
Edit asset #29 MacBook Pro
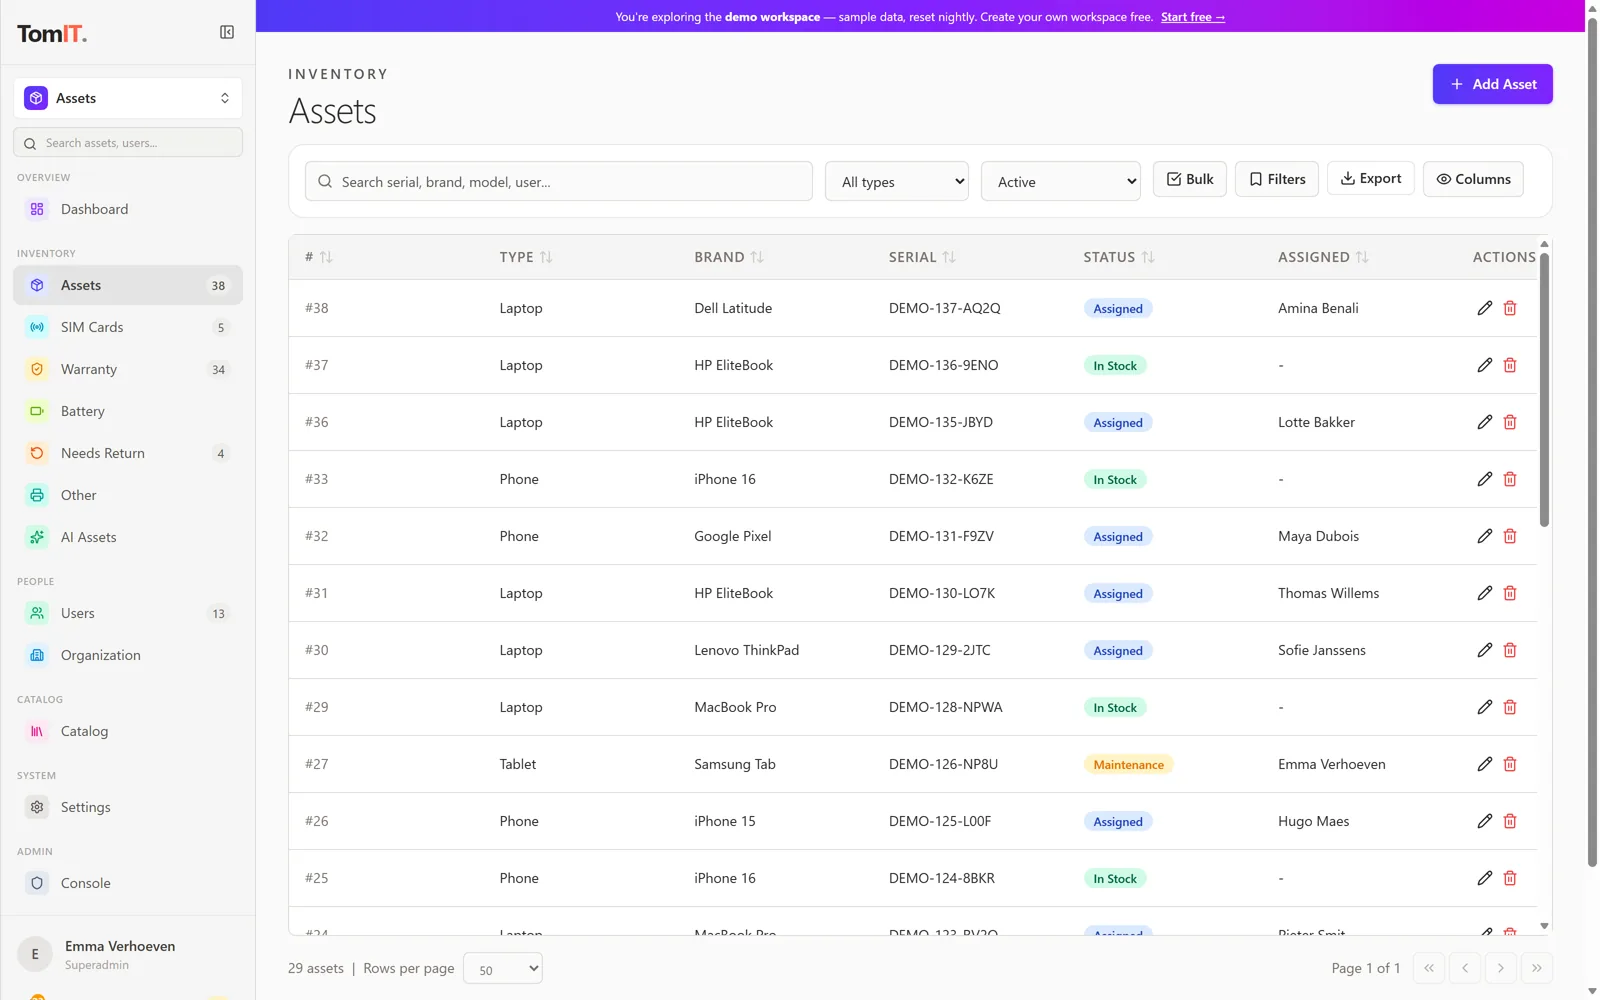pos(1485,707)
